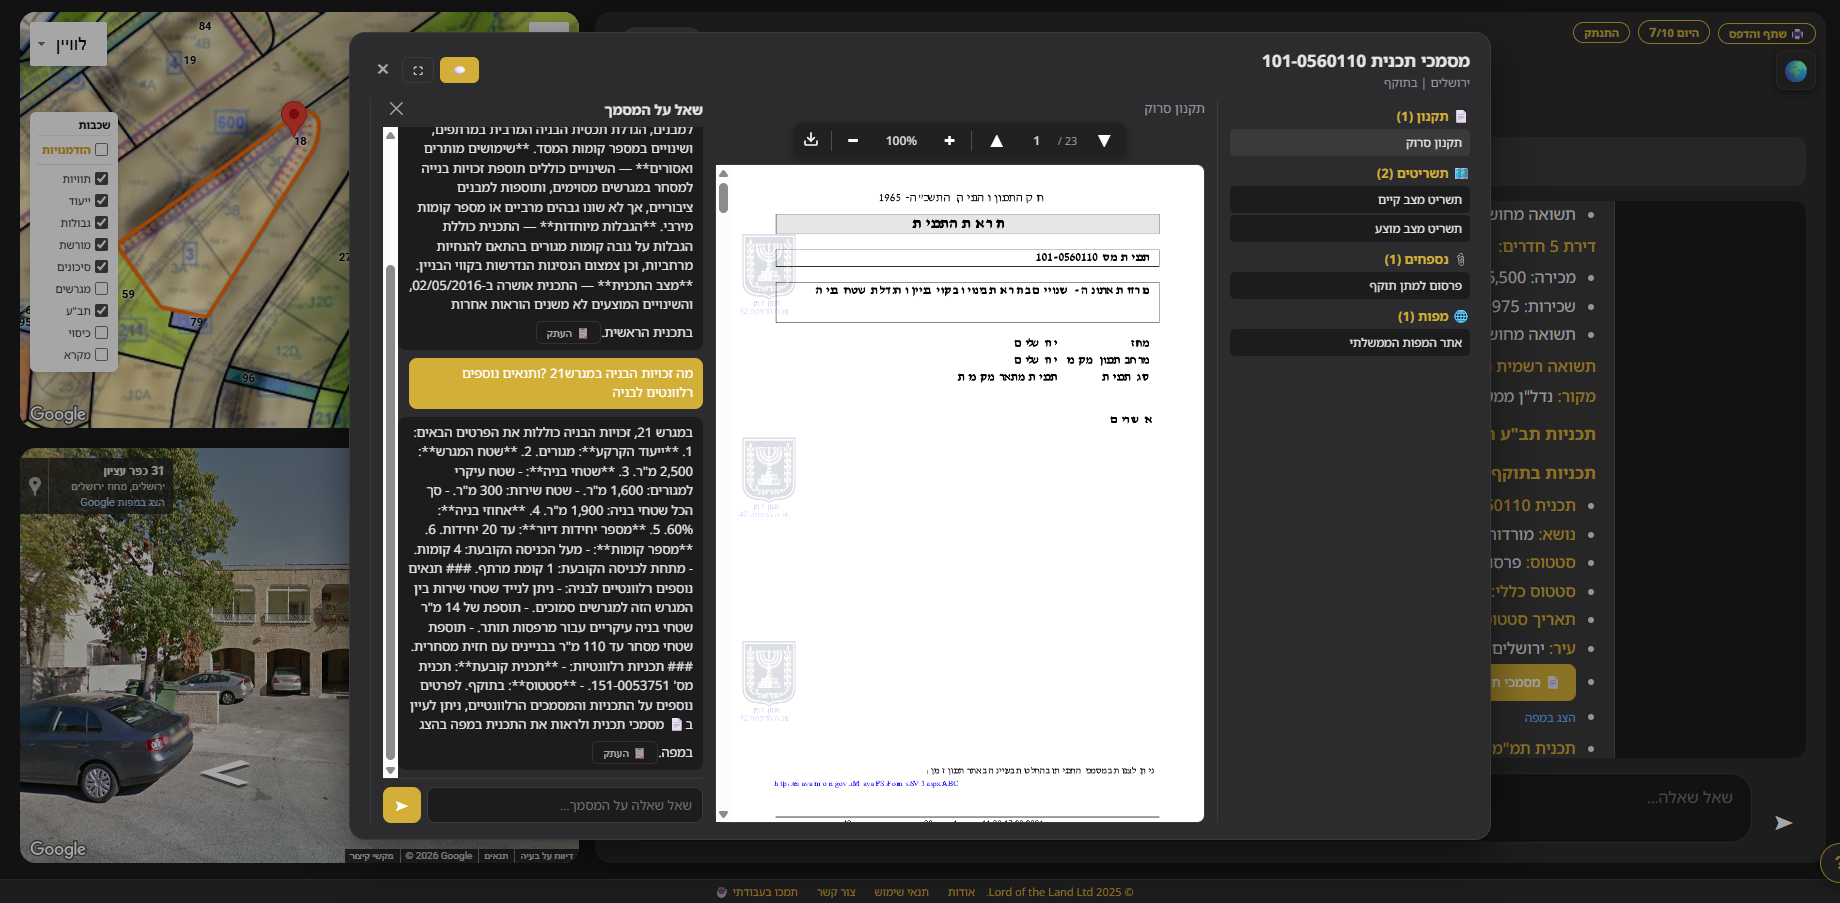Zoom in the document with the plus icon

[x=949, y=141]
